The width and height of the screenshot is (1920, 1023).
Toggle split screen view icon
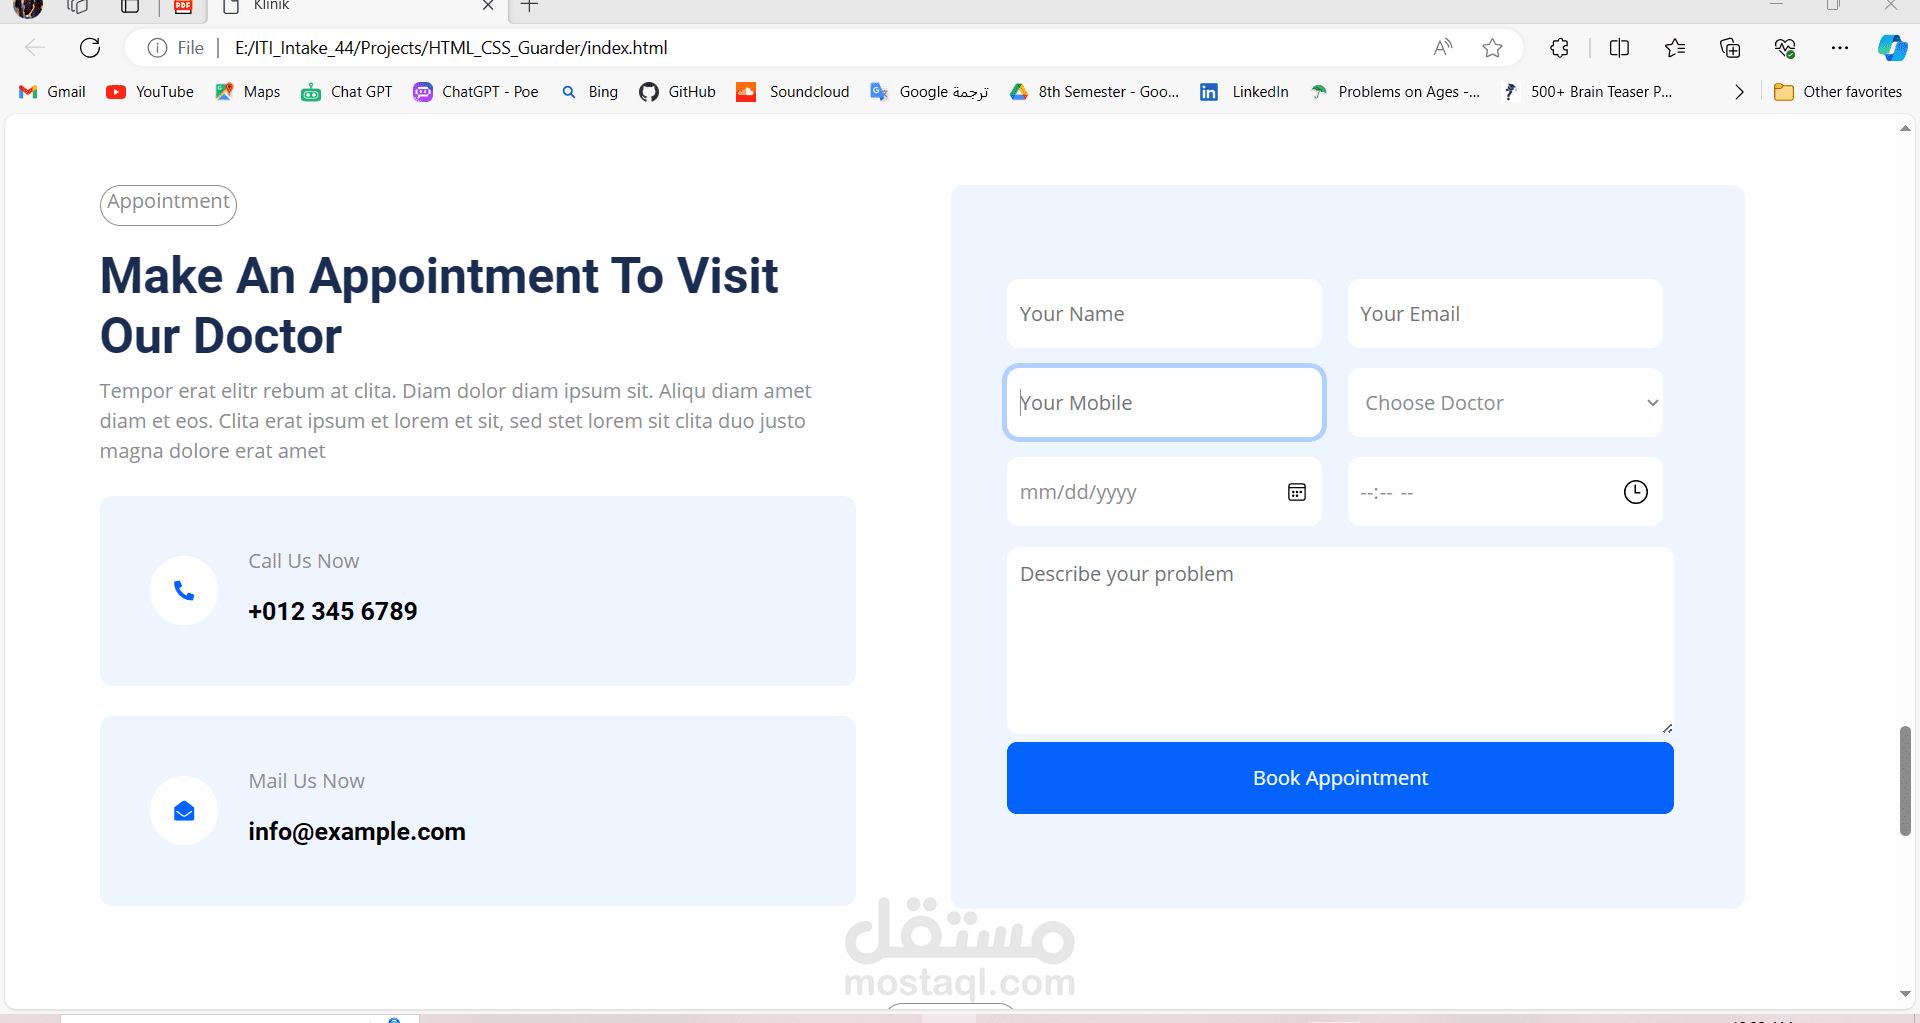coord(1619,47)
